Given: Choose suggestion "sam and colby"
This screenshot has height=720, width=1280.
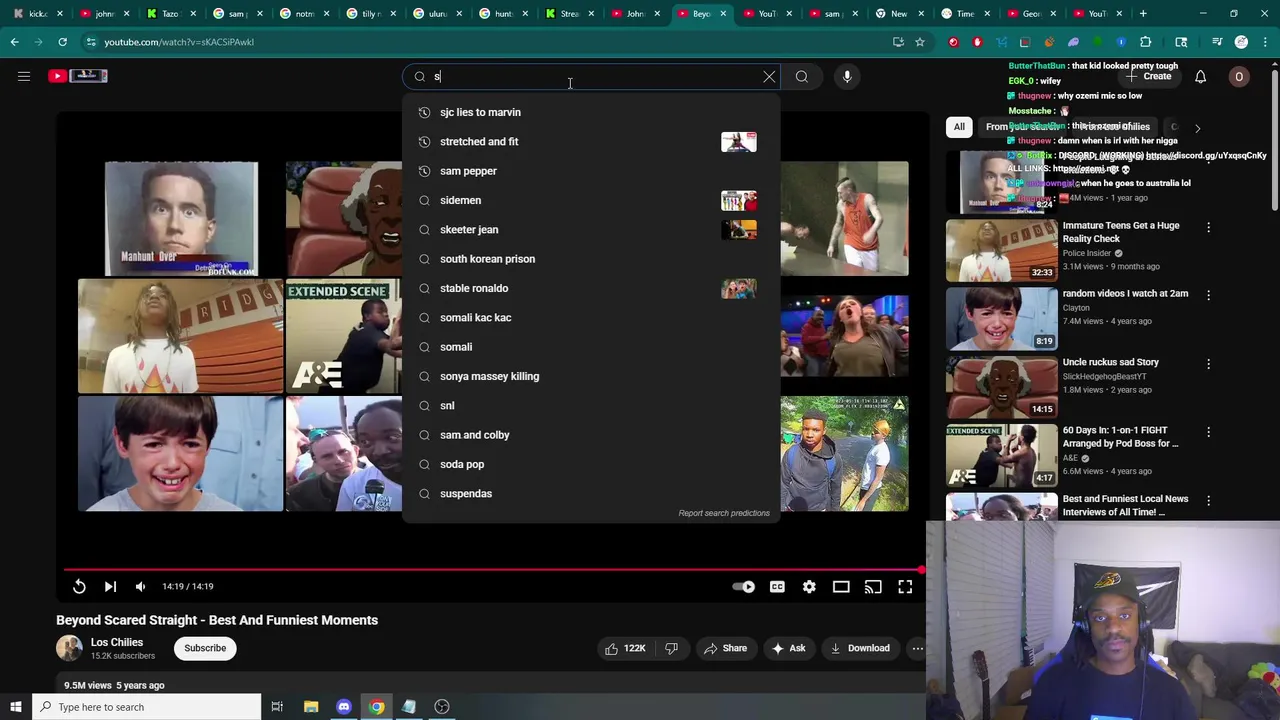Looking at the screenshot, I should (590, 435).
